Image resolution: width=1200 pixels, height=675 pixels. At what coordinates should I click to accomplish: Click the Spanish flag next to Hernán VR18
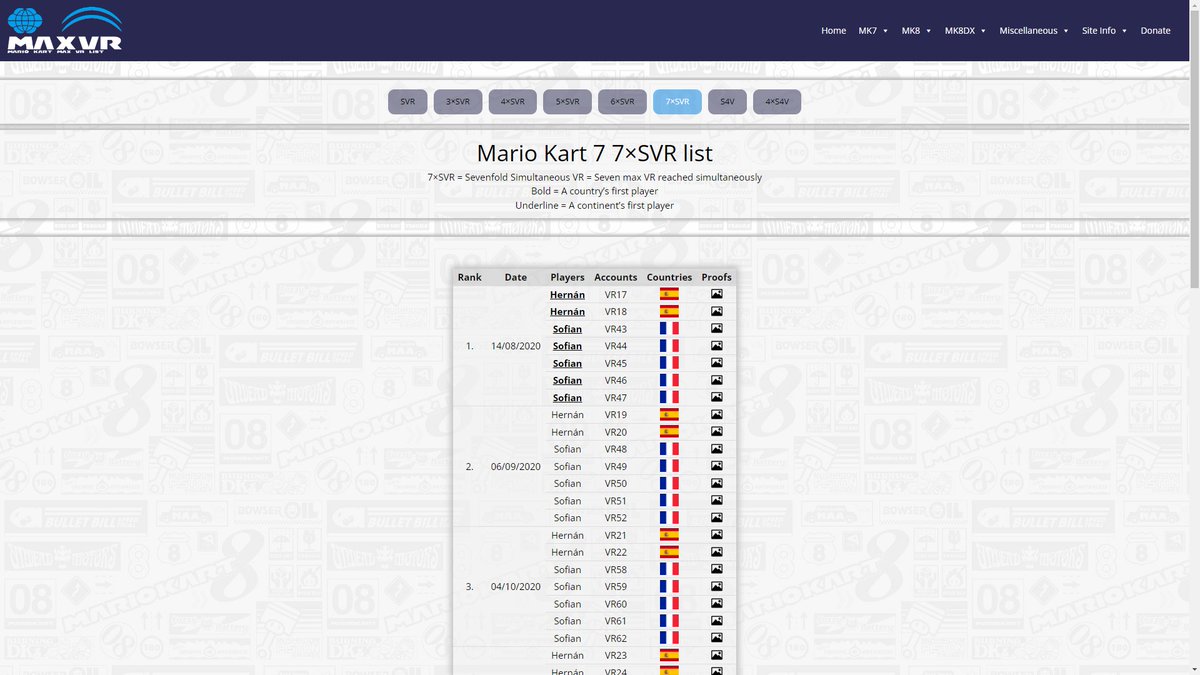(668, 311)
